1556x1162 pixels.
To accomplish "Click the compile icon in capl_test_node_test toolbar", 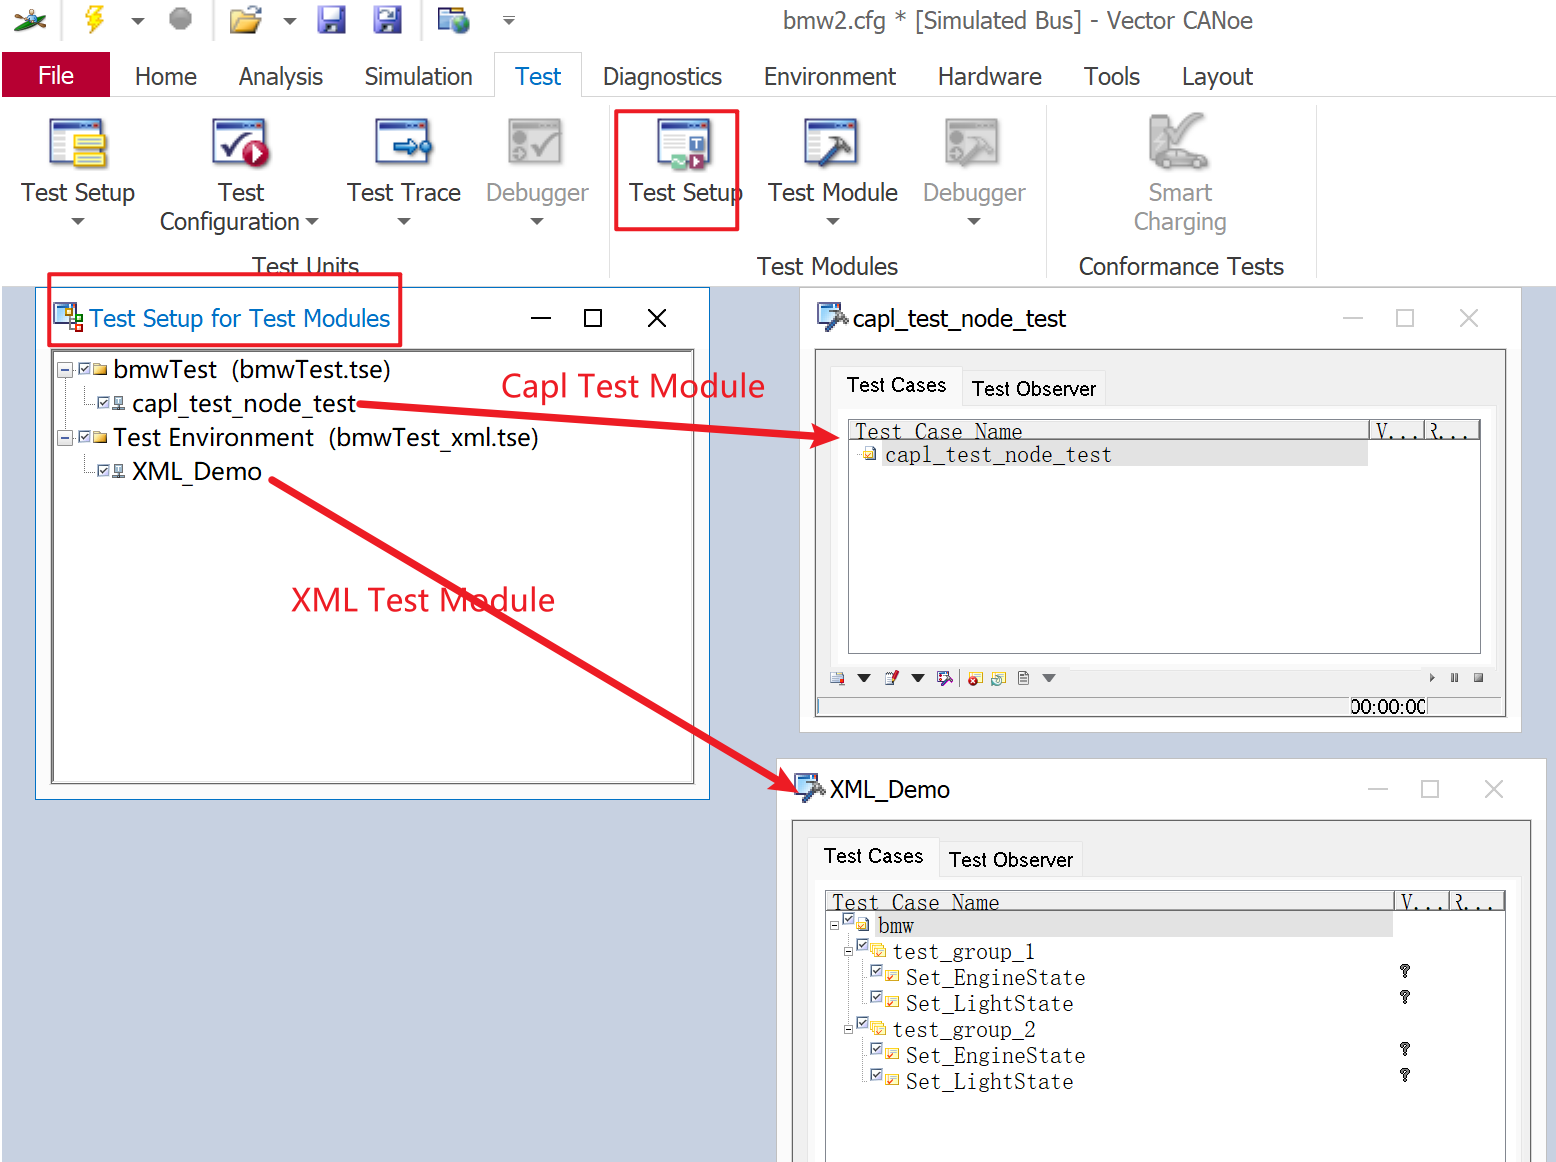I will 945,678.
